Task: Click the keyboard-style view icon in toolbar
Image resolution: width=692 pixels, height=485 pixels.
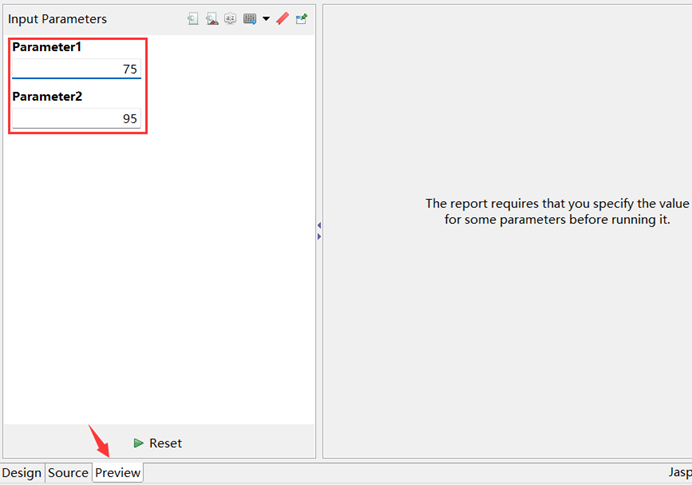Action: pos(249,19)
